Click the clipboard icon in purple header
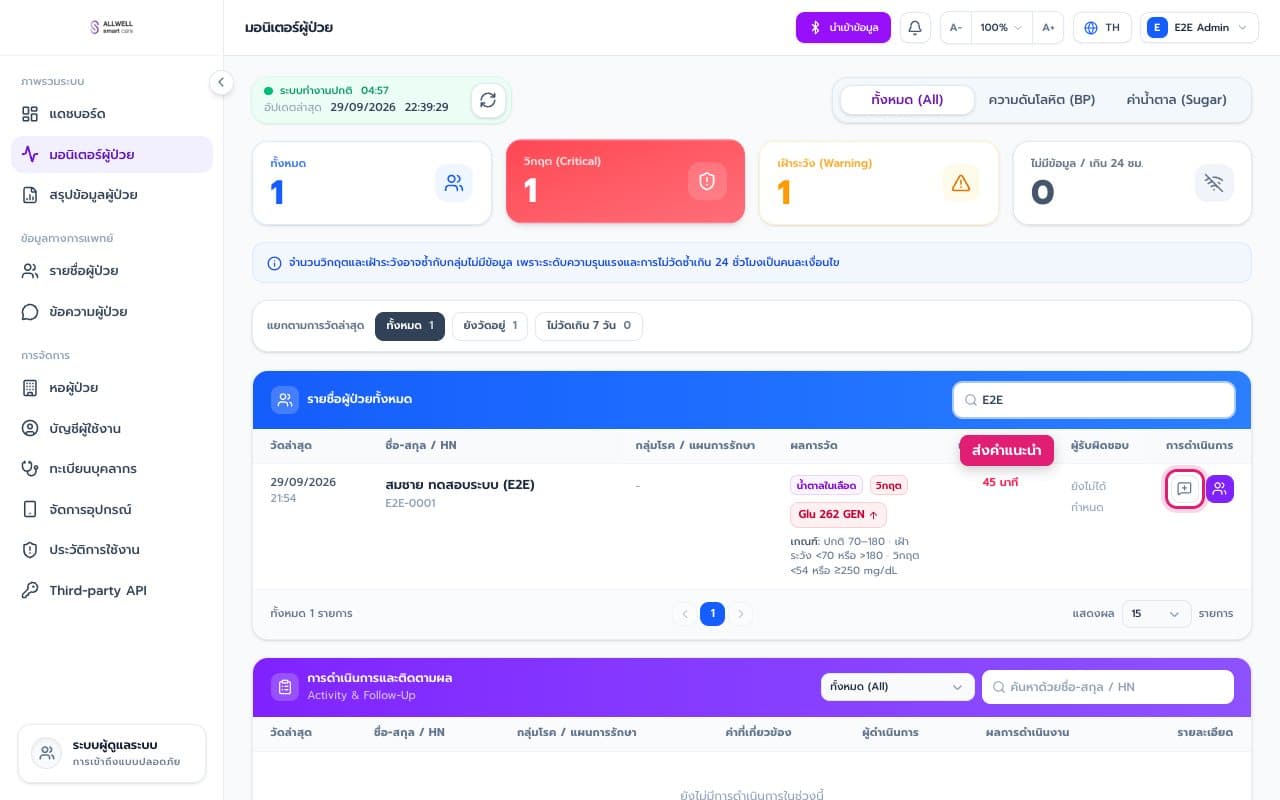The width and height of the screenshot is (1280, 800). click(x=285, y=687)
